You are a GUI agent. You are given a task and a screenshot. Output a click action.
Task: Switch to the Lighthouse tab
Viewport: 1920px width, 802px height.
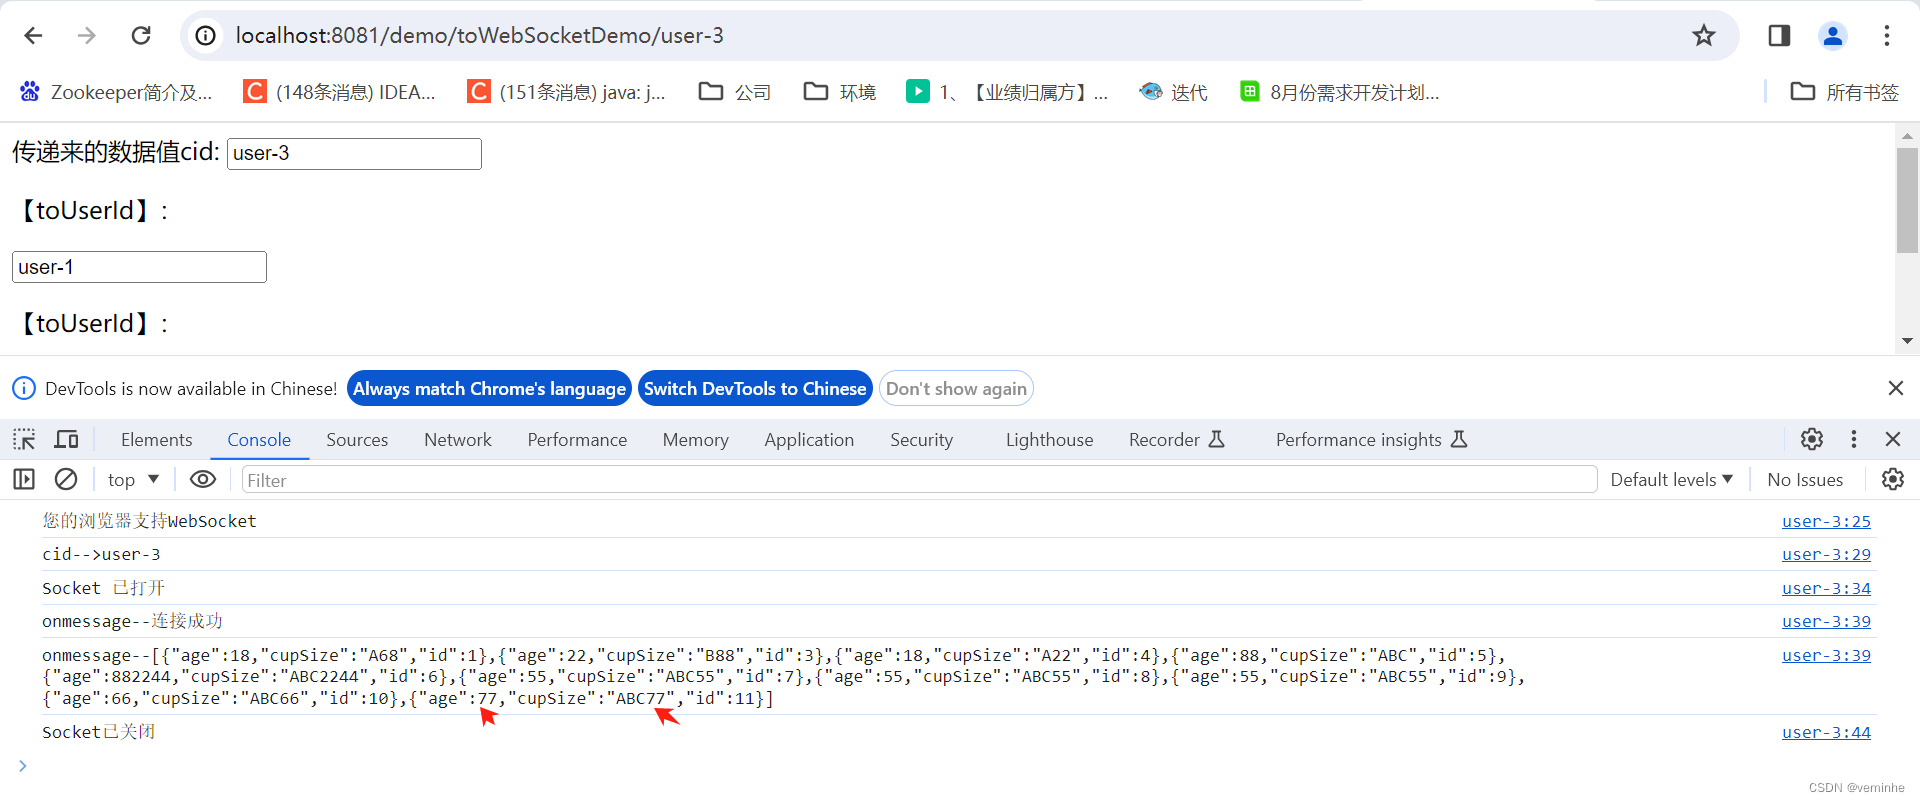1049,440
